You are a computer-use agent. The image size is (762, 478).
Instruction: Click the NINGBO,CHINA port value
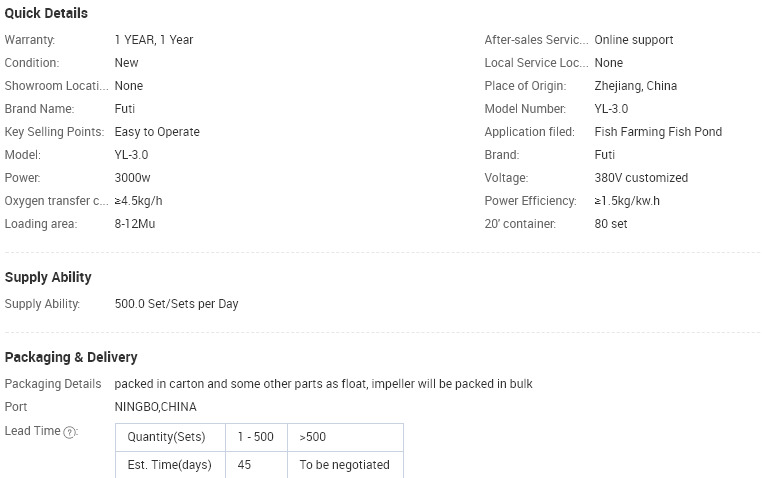coord(156,407)
